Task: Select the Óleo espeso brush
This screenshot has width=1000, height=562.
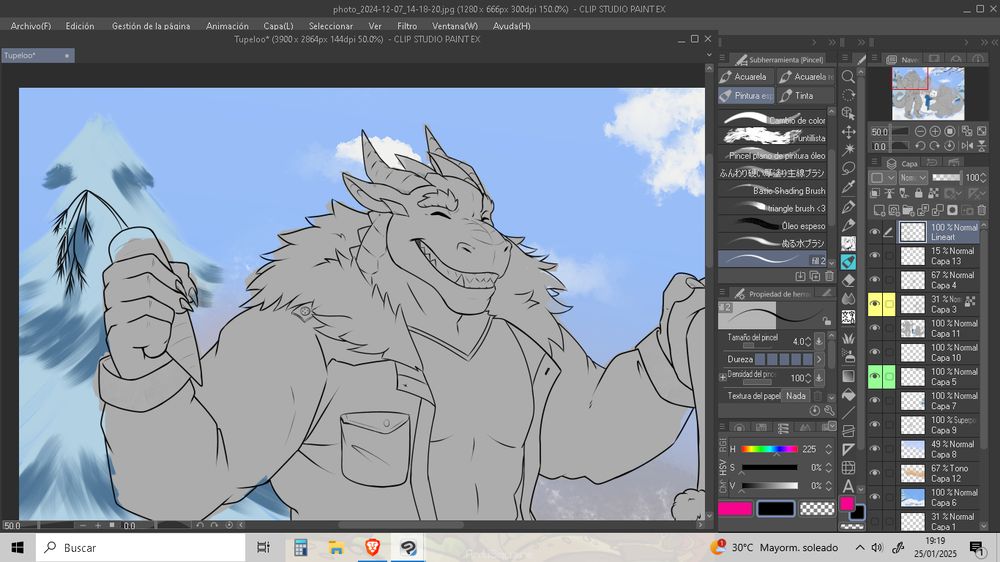Action: (x=773, y=226)
